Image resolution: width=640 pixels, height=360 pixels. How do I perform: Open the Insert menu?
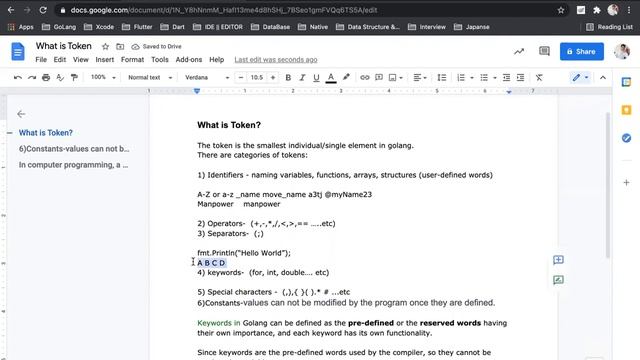click(x=104, y=60)
